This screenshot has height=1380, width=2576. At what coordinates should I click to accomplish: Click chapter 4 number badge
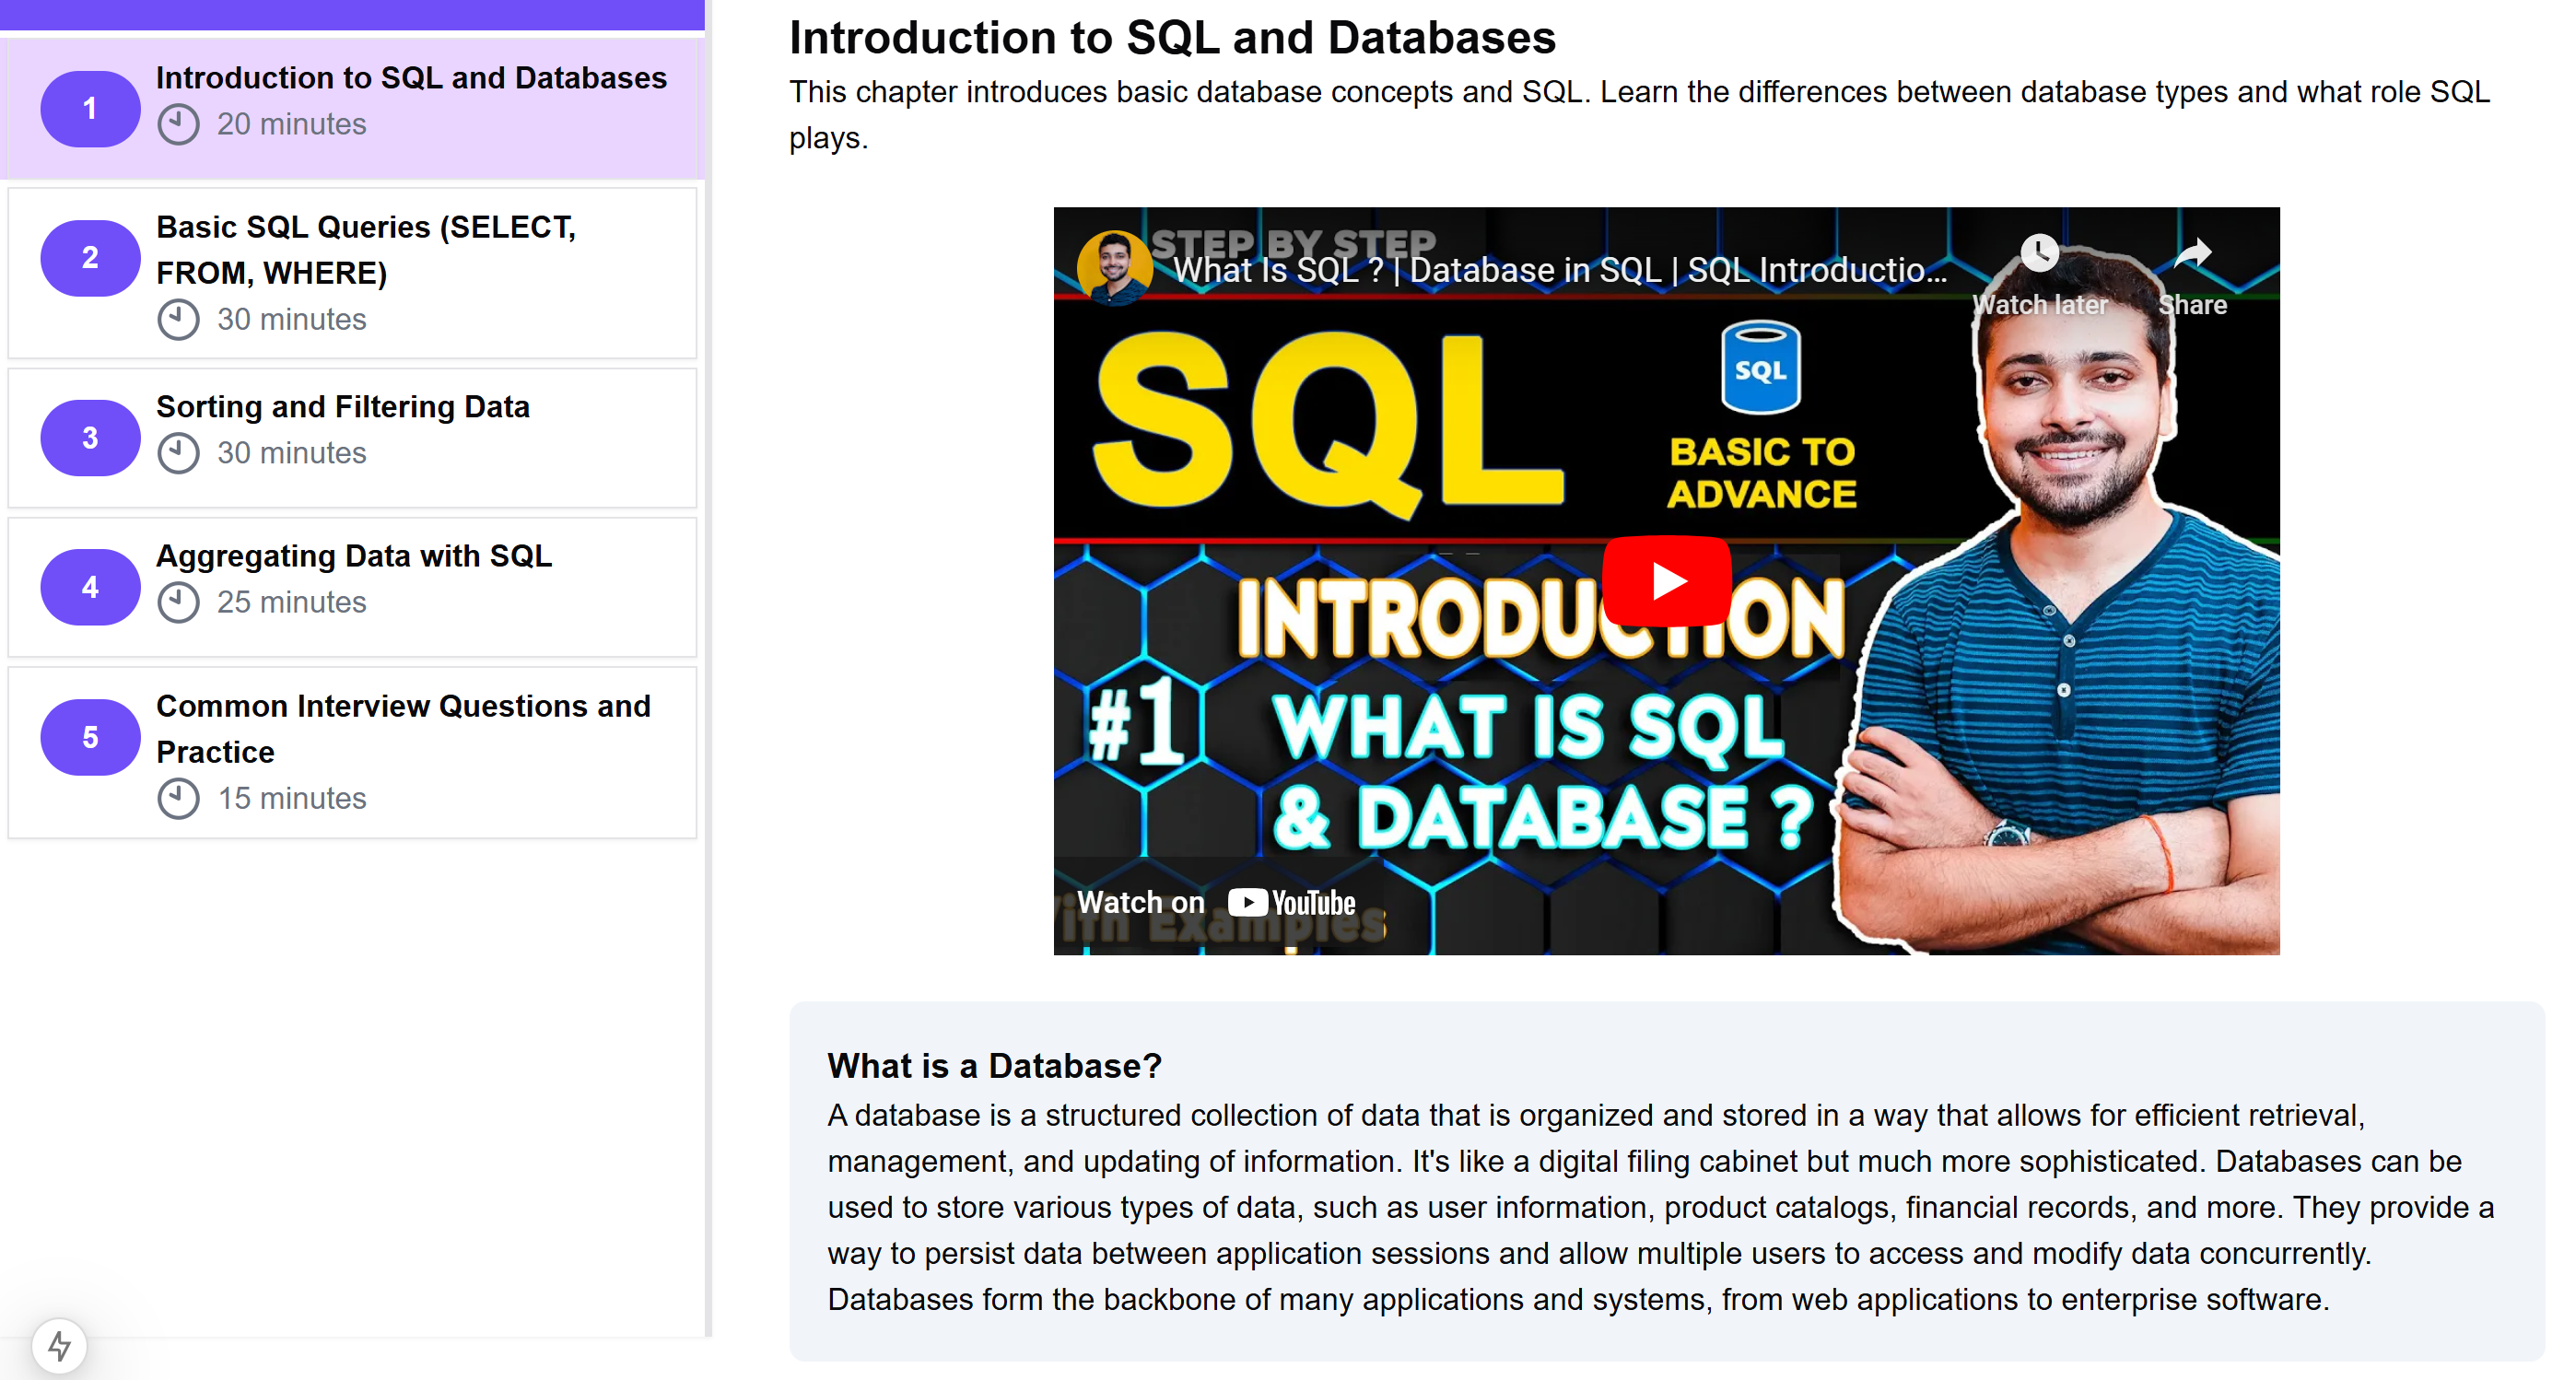pyautogui.click(x=90, y=587)
